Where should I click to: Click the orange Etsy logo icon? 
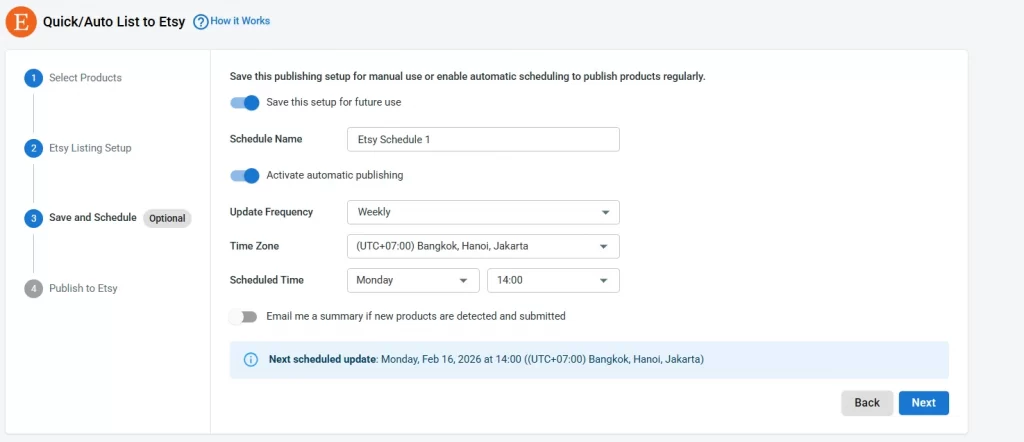click(x=20, y=21)
